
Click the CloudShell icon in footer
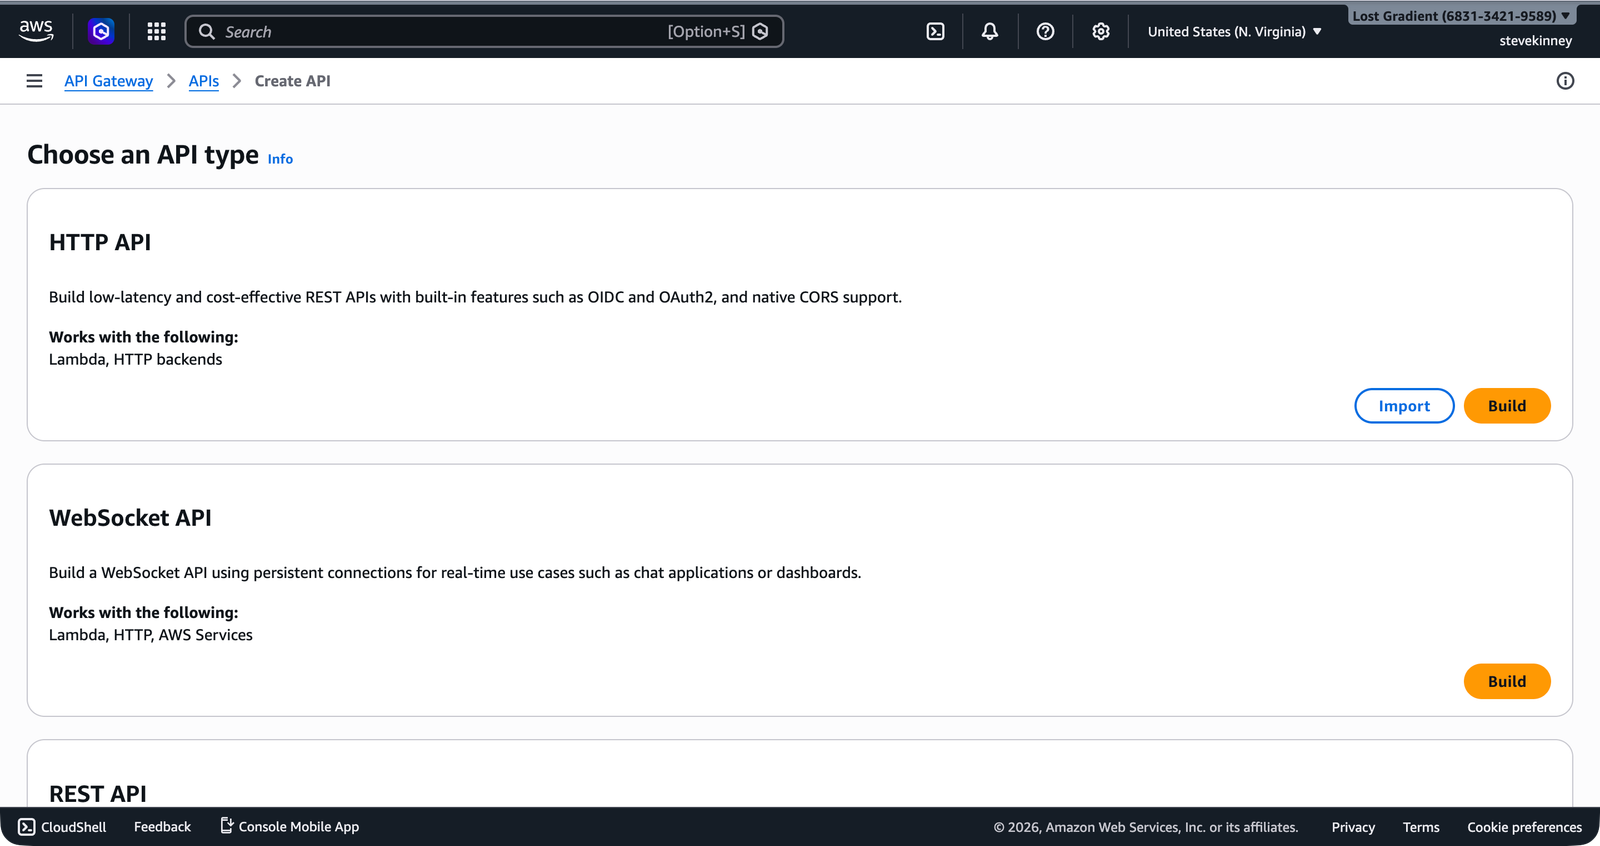click(27, 827)
